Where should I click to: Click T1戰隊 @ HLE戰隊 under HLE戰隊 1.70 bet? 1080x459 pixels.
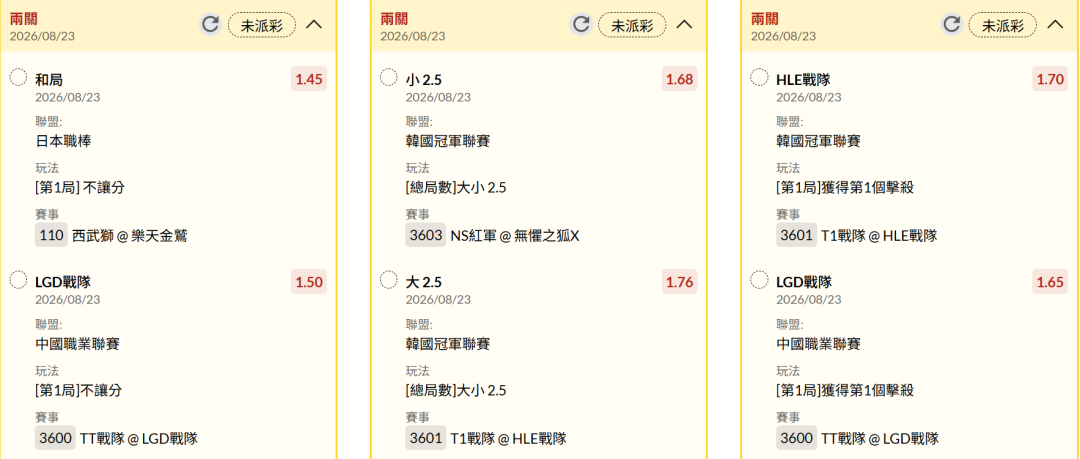[879, 236]
